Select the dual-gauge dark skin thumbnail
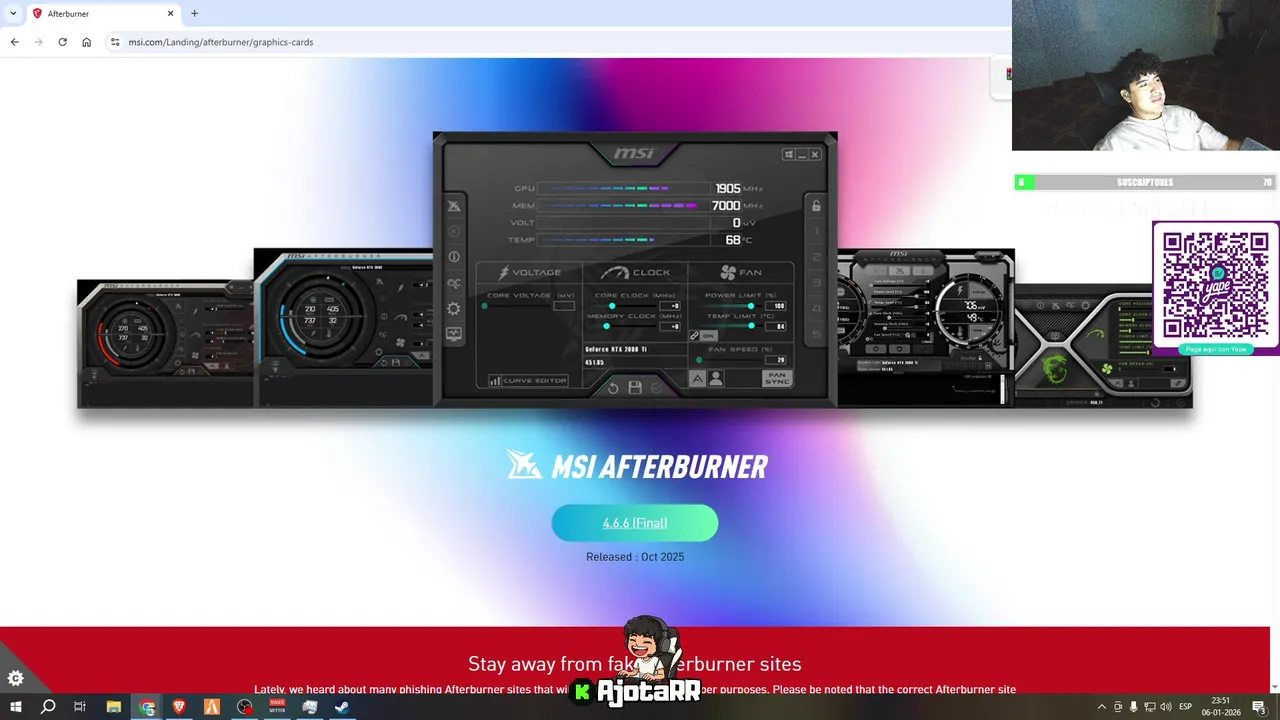The height and width of the screenshot is (720, 1280). point(926,328)
